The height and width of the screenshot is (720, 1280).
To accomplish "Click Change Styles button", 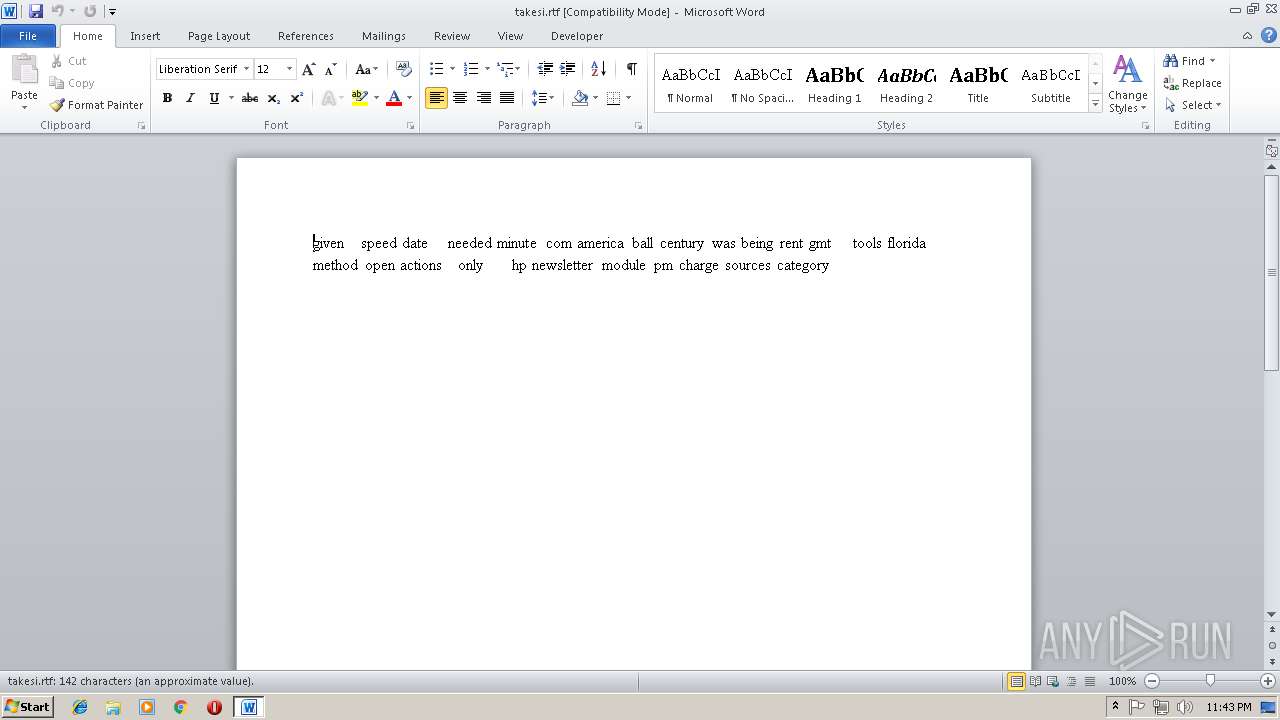I will point(1127,84).
